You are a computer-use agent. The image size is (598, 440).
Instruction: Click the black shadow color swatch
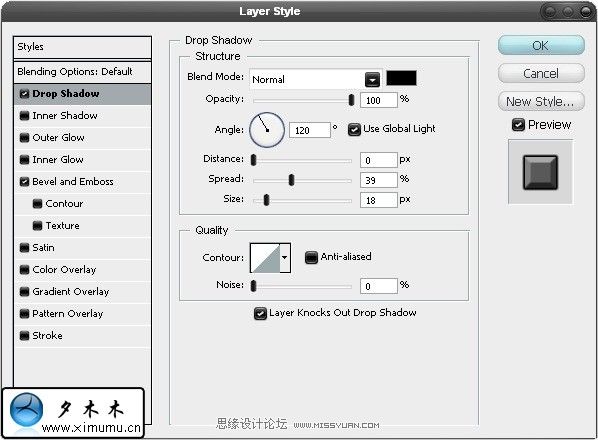point(401,78)
